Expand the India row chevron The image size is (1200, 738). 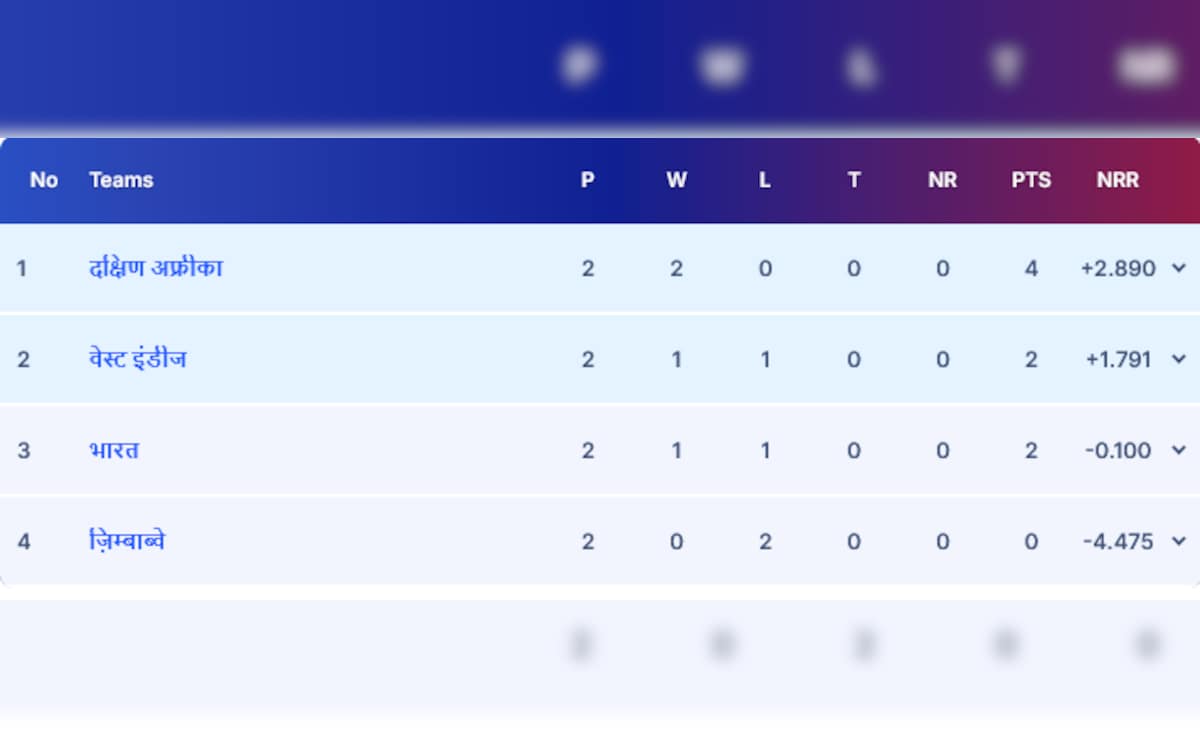pyautogui.click(x=1179, y=450)
